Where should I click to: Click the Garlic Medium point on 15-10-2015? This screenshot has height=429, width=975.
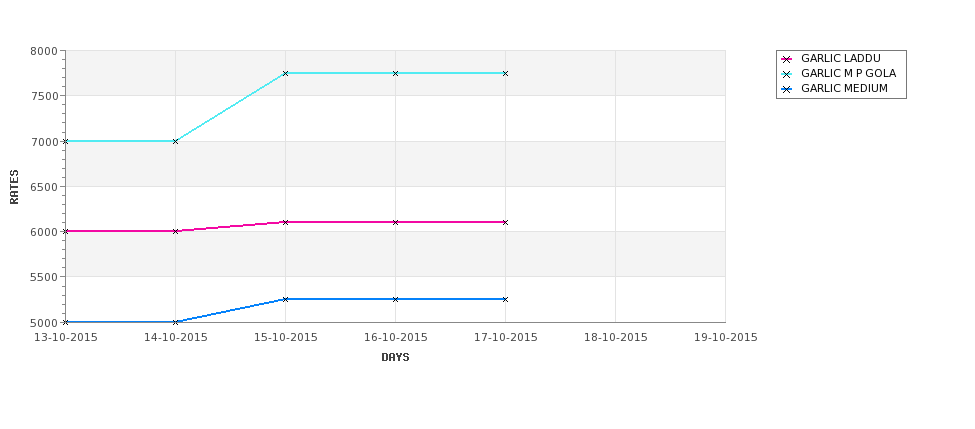[285, 299]
